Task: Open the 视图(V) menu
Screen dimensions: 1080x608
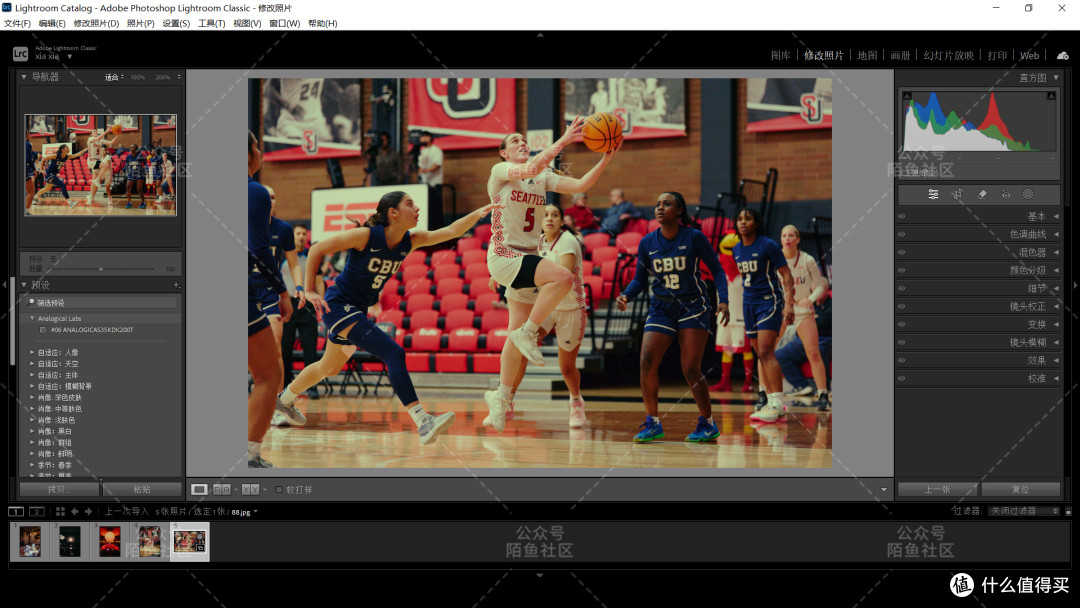Action: click(247, 23)
